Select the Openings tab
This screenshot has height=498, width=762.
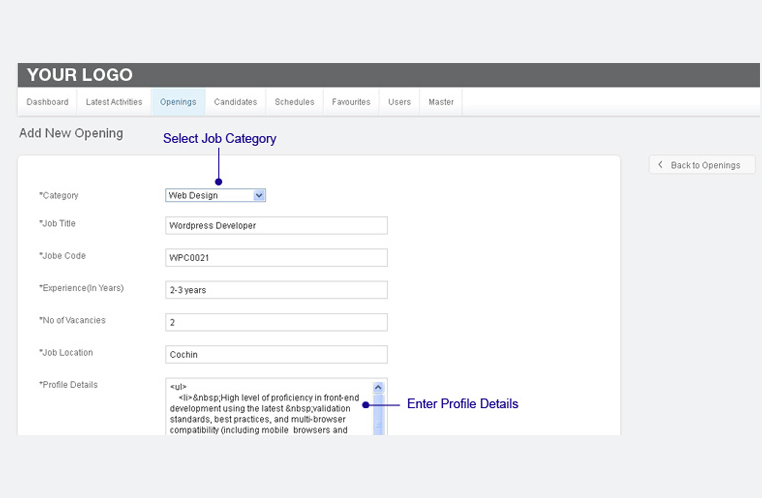(x=178, y=102)
